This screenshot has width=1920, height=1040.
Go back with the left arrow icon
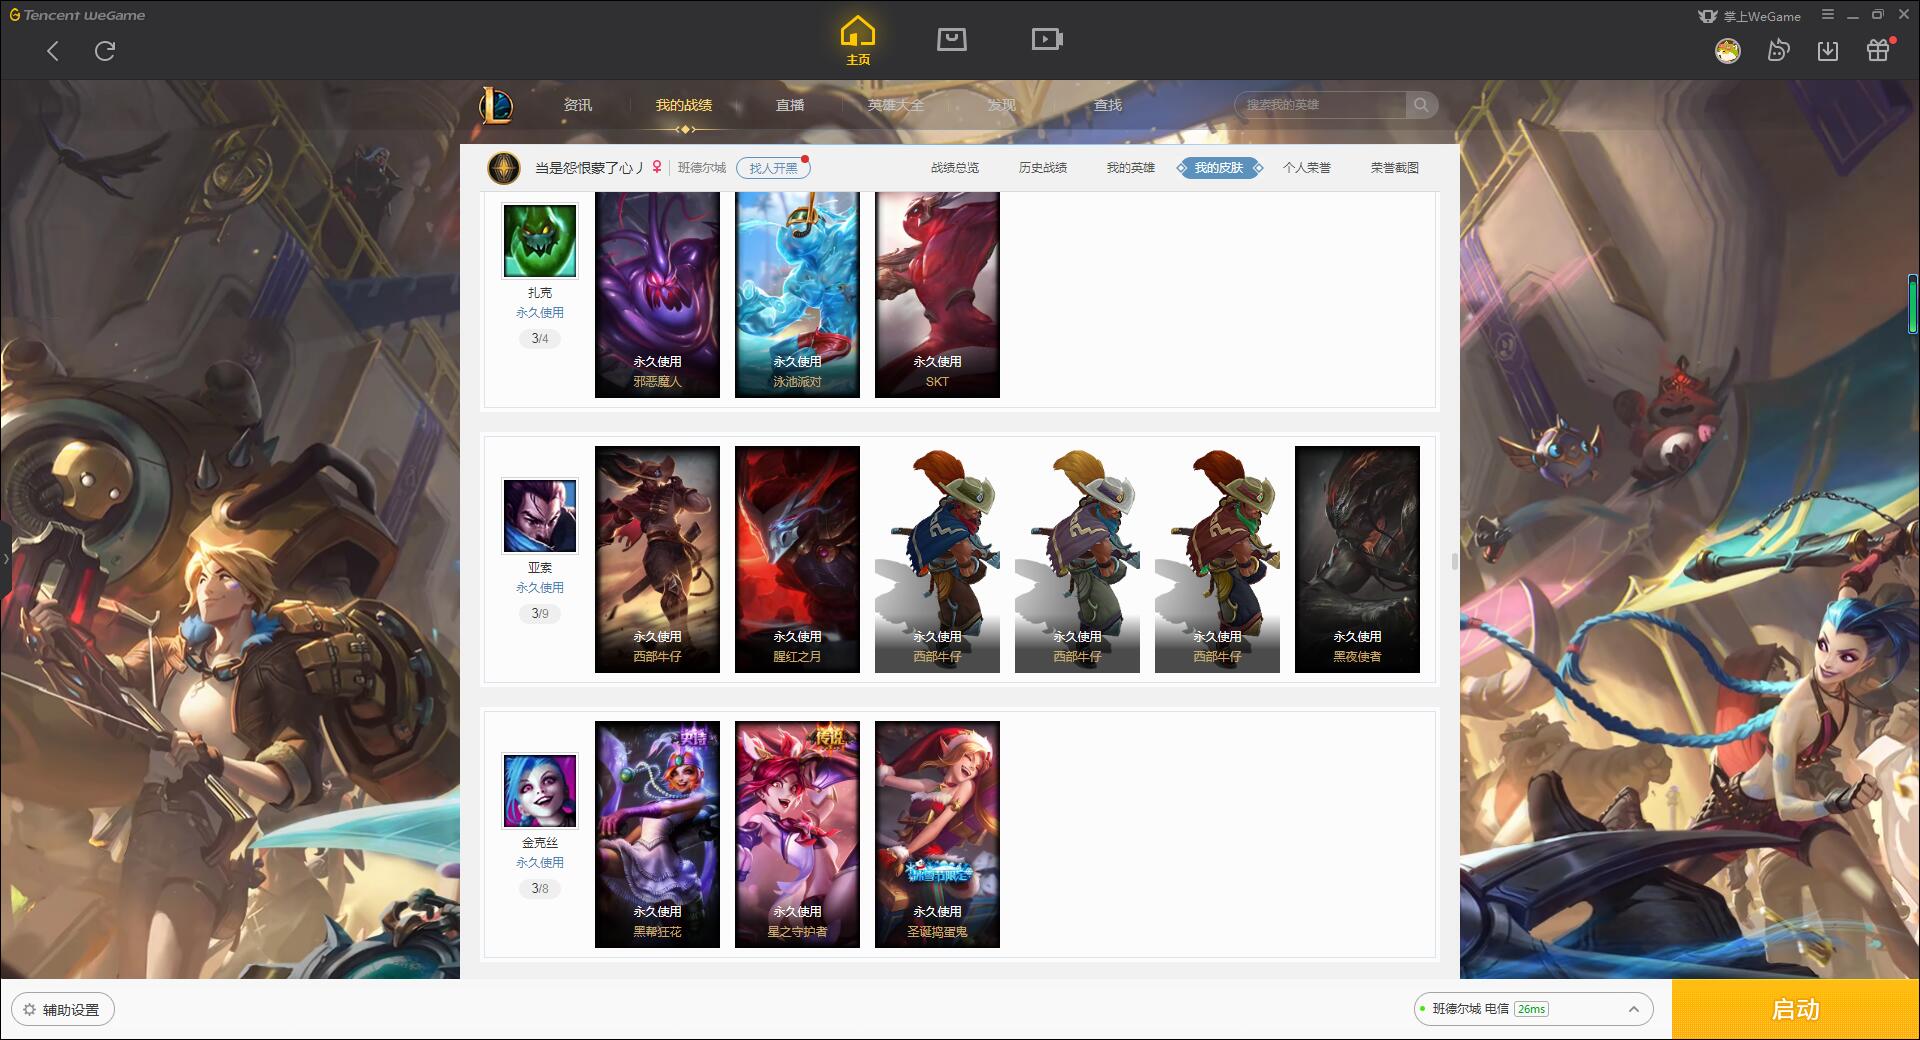pyautogui.click(x=53, y=51)
